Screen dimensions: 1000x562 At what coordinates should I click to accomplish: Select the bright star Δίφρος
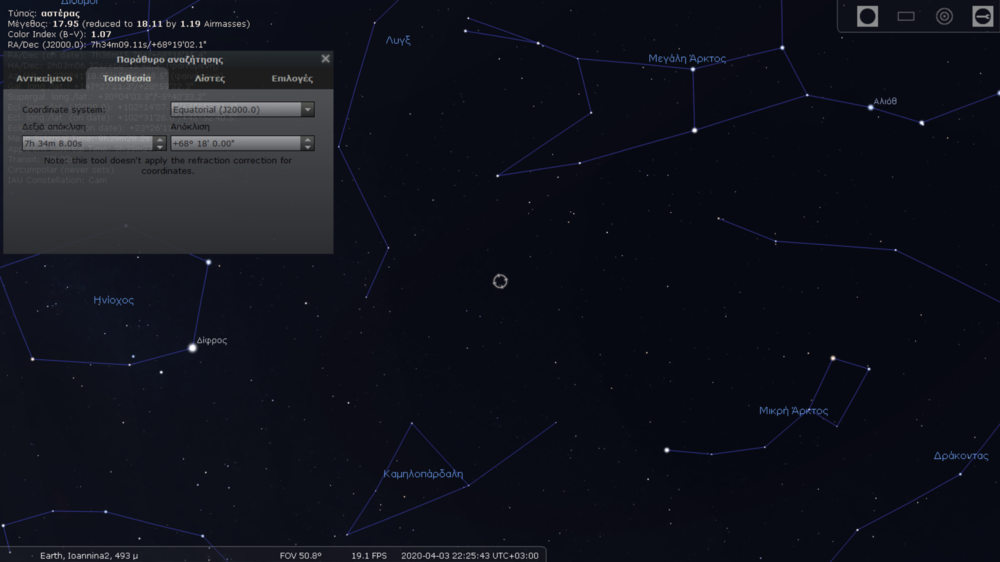[x=193, y=348]
